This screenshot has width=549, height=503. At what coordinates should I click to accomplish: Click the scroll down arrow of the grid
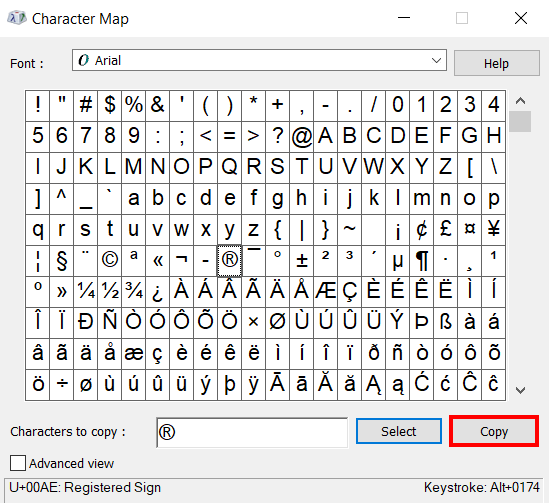[x=520, y=390]
